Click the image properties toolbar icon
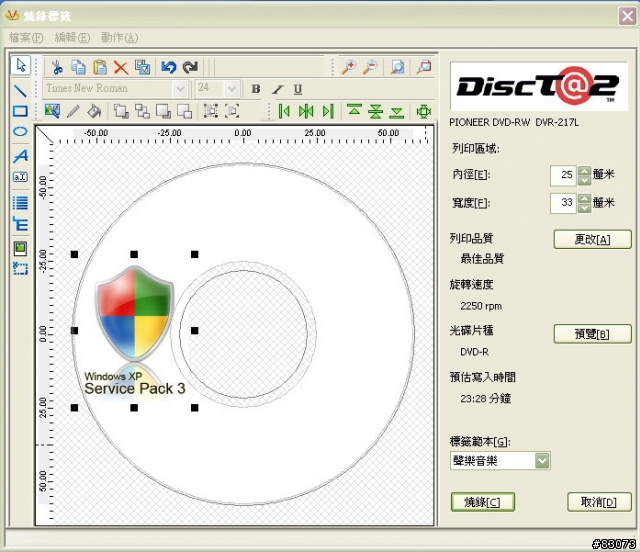Screen dimensions: 640x552 coord(52,111)
